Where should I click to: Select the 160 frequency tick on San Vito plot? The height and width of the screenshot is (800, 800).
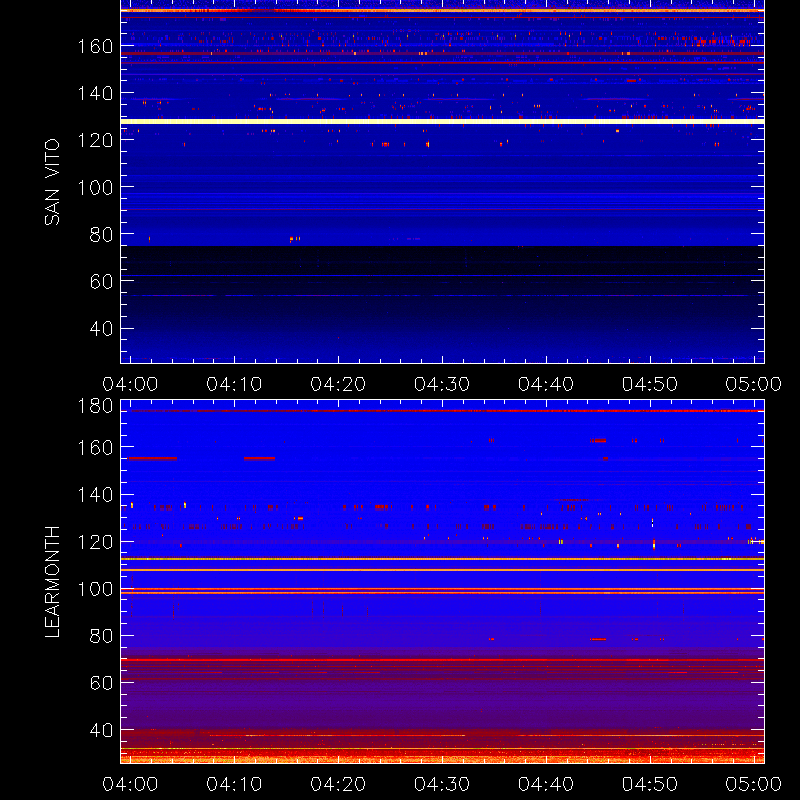point(95,47)
